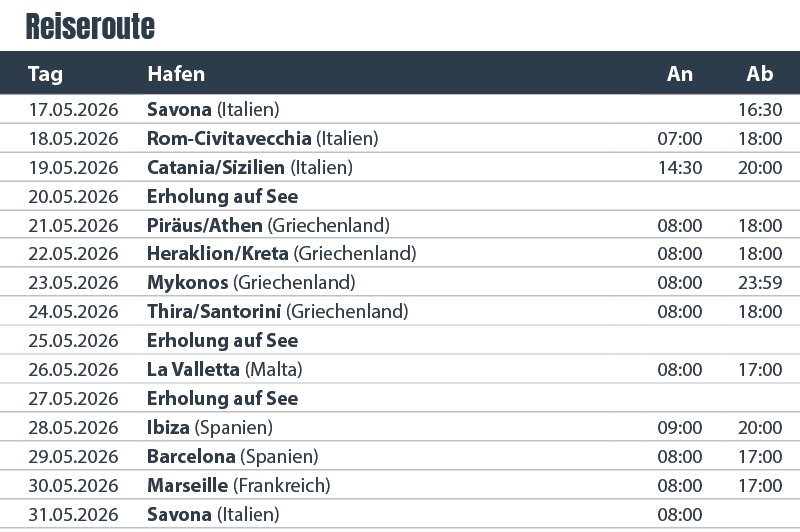The image size is (800, 532).
Task: Click the Tag column header
Action: coord(45,75)
